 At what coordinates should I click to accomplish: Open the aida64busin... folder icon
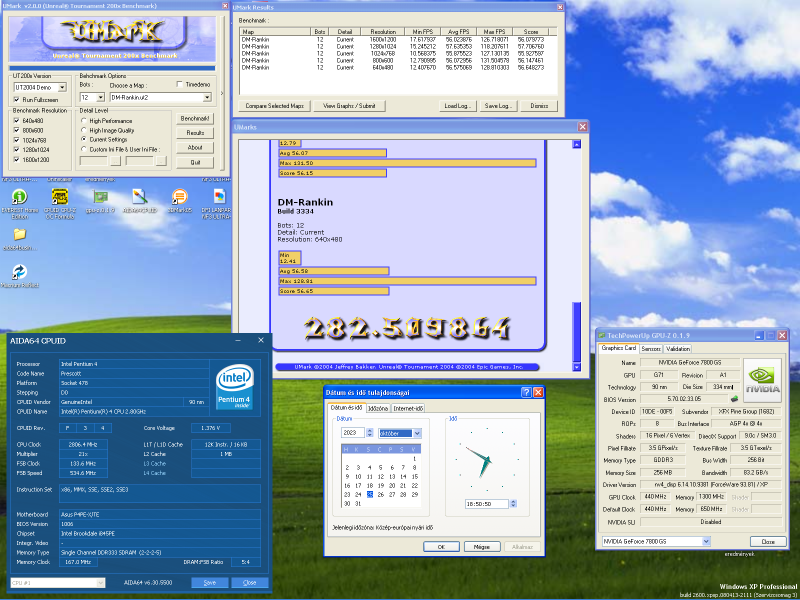click(19, 235)
